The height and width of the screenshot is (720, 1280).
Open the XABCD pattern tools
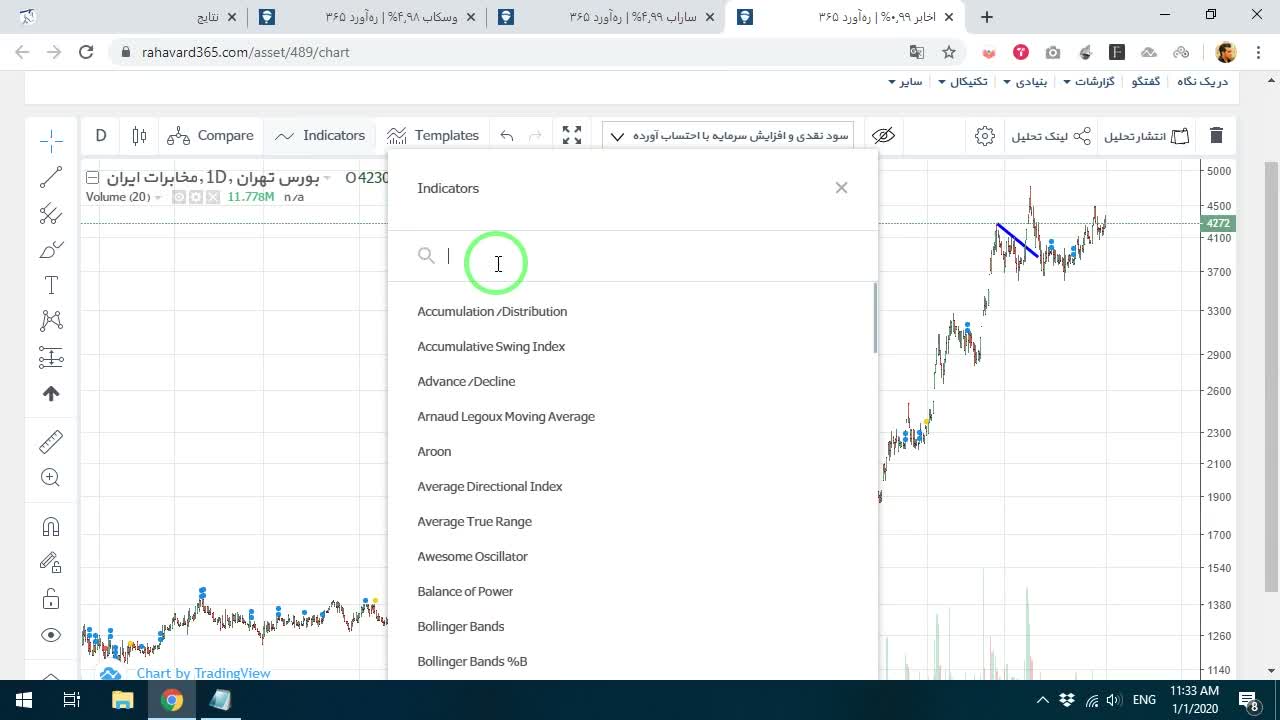click(x=51, y=321)
